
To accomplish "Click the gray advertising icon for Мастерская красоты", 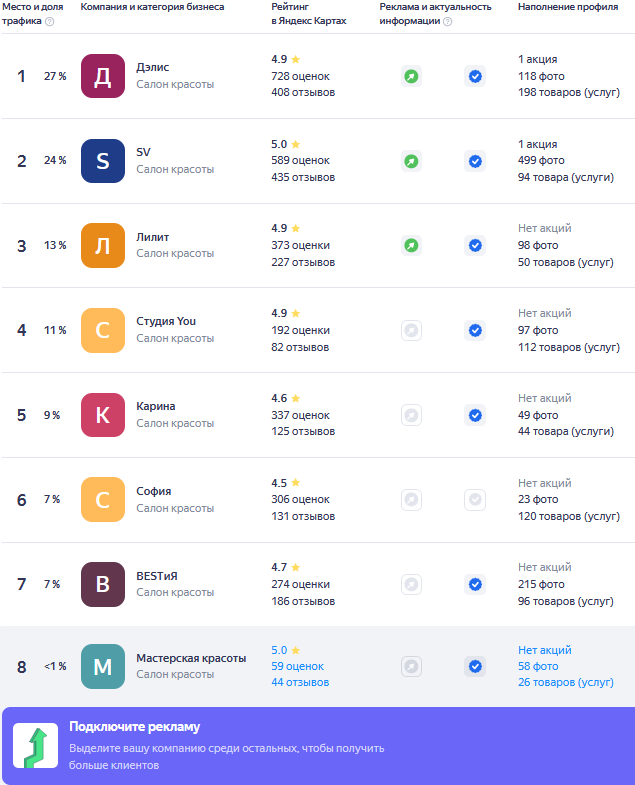I will pos(411,666).
